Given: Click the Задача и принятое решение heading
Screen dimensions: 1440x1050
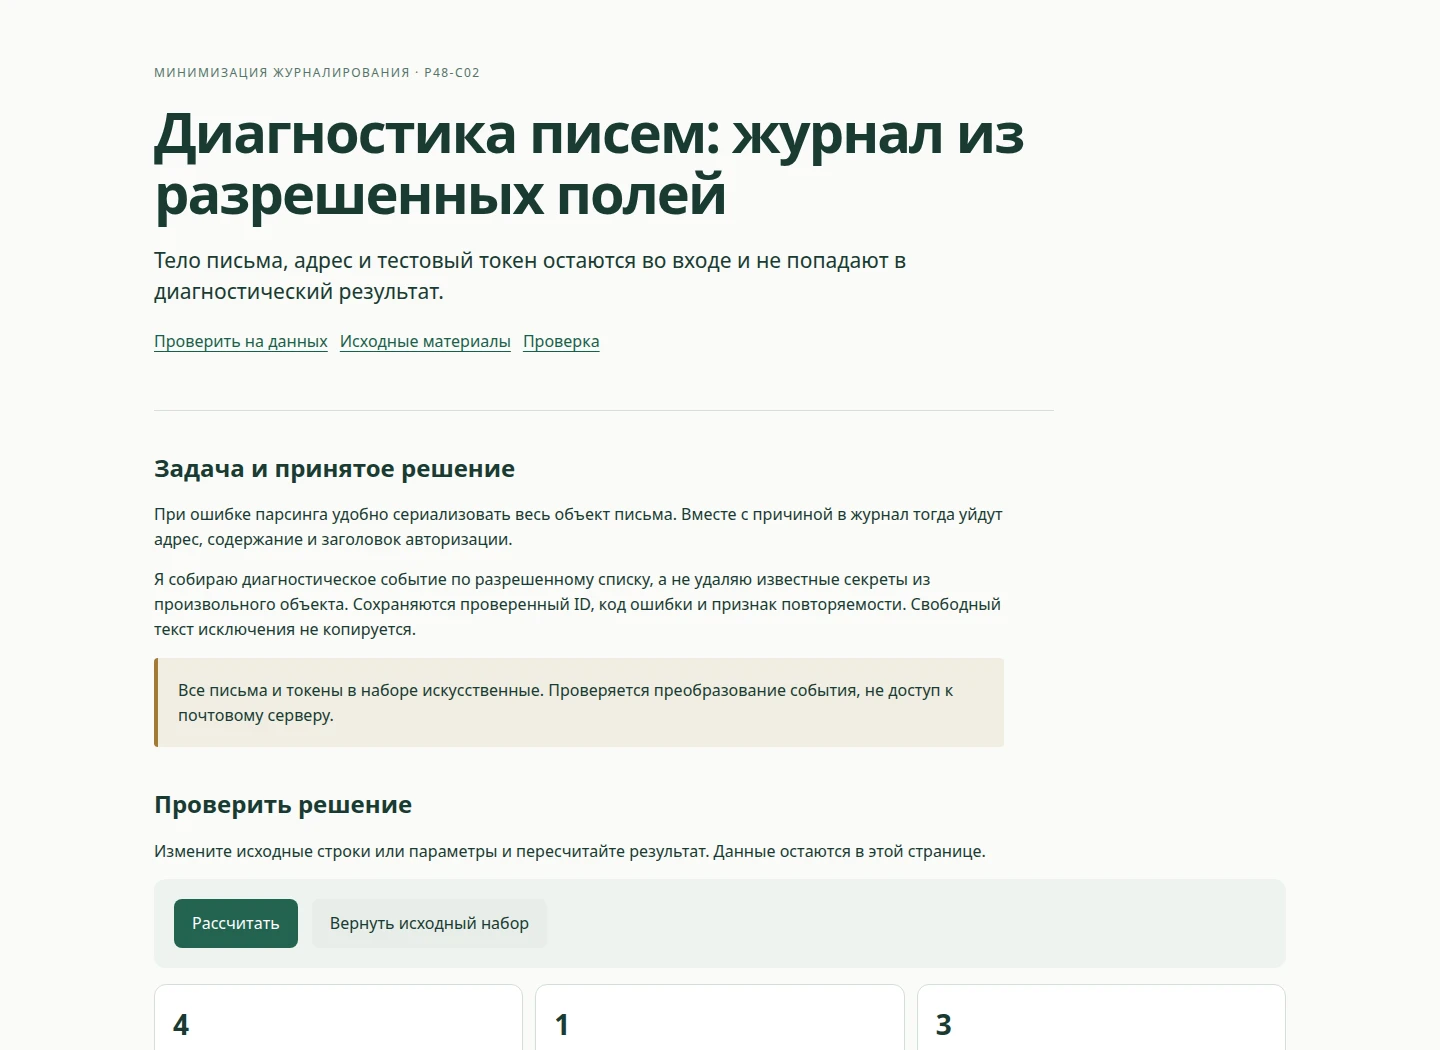Looking at the screenshot, I should pos(334,469).
